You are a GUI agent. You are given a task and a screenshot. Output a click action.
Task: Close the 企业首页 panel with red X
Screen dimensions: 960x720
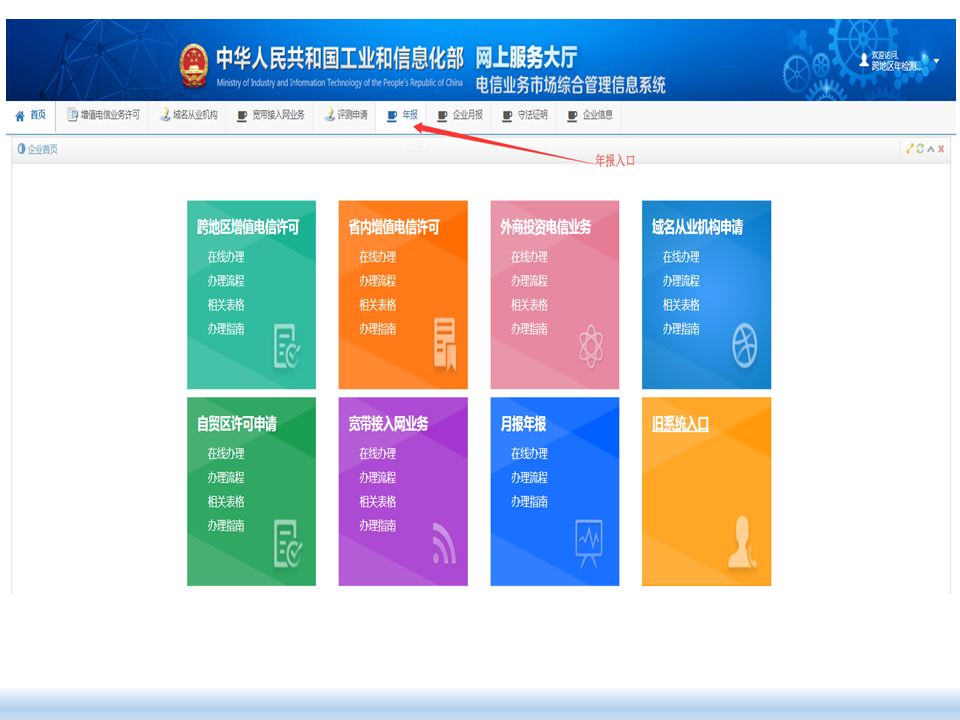941,149
